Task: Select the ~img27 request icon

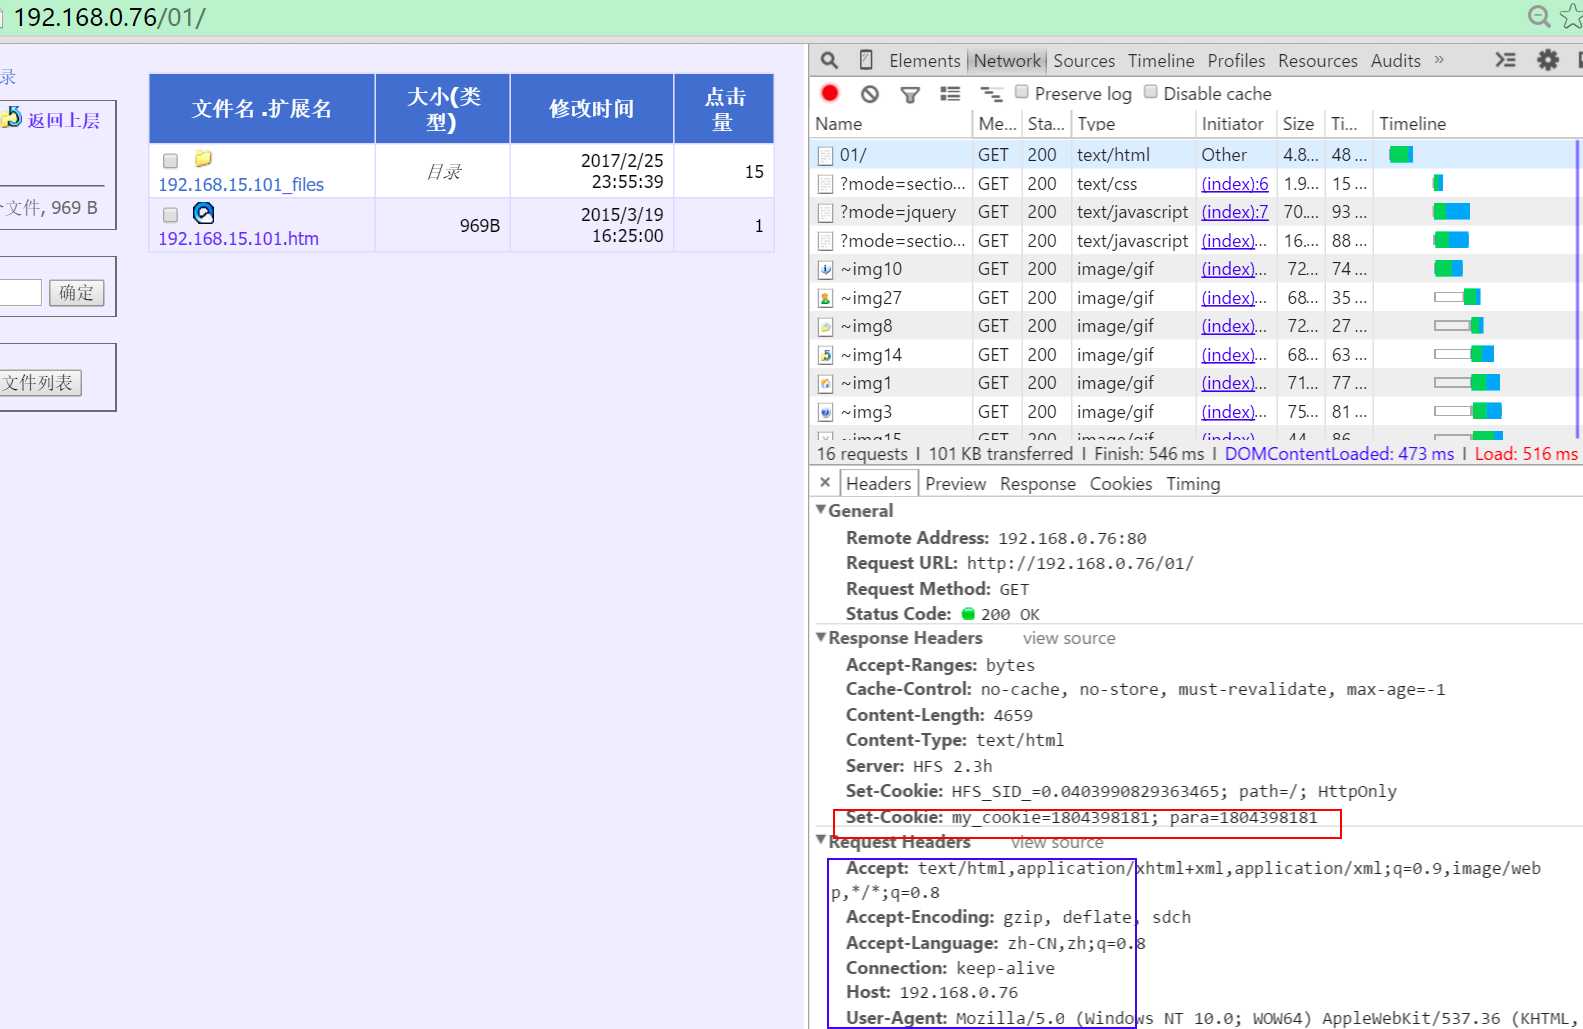Action: [x=825, y=298]
